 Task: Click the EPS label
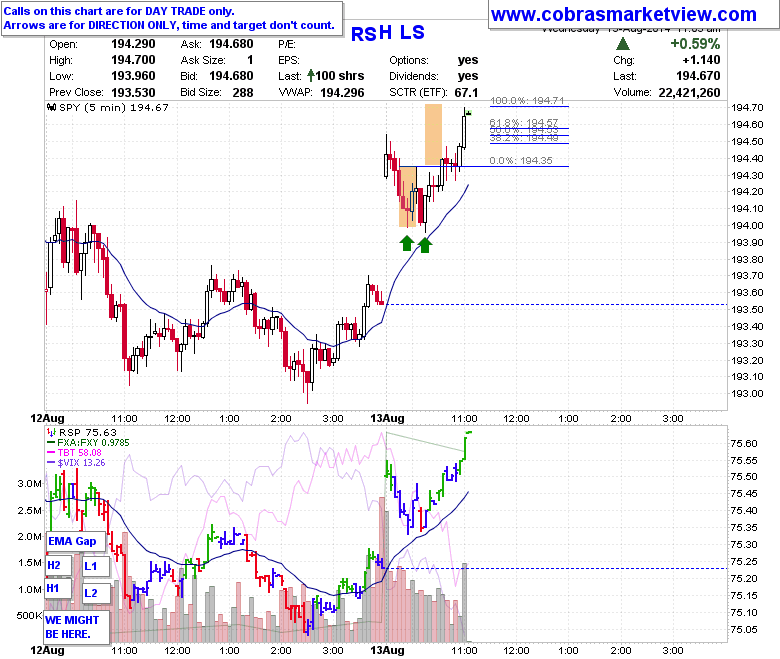click(x=289, y=60)
